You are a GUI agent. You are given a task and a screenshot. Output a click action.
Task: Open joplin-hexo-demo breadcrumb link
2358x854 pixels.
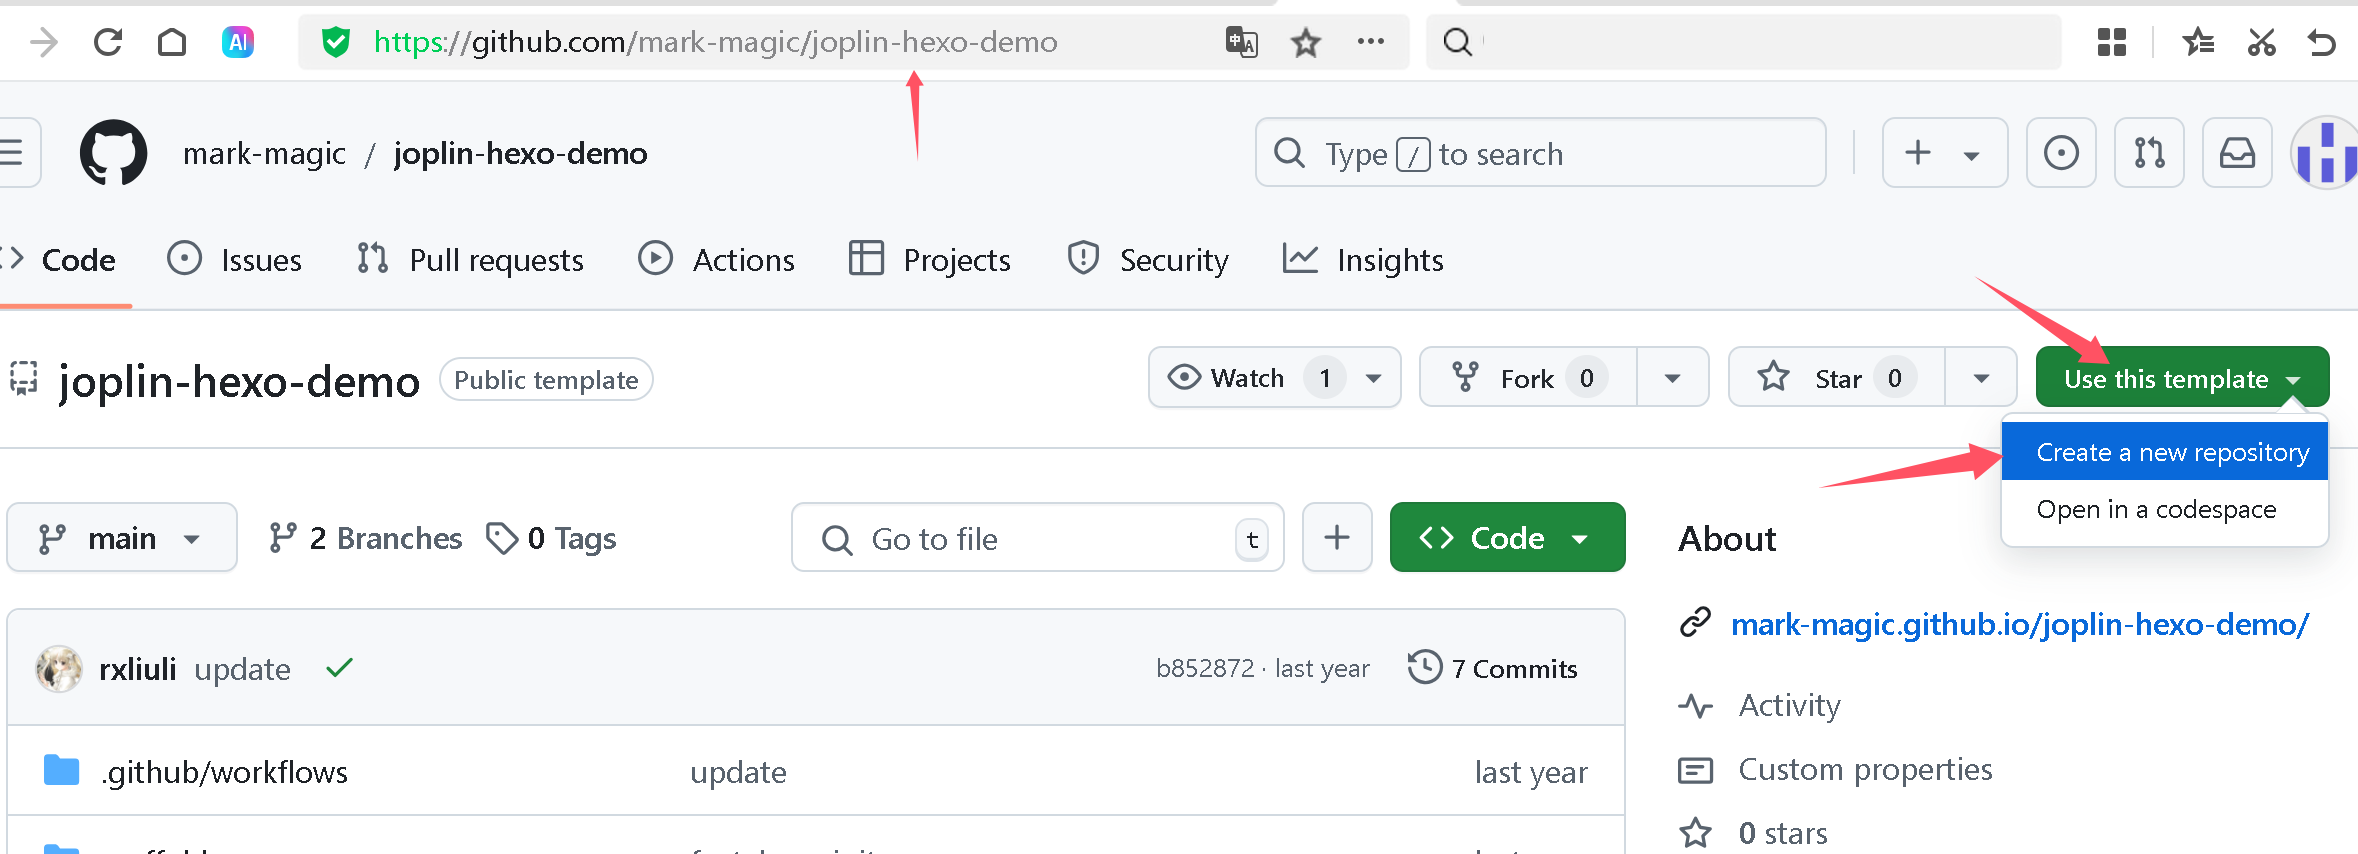520,153
